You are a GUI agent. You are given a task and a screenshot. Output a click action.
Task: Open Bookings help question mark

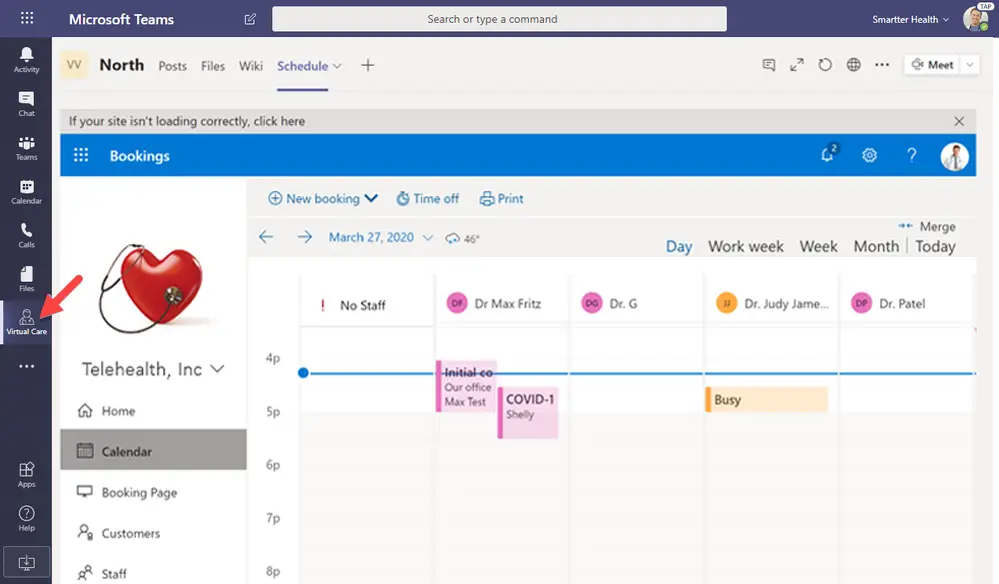pyautogui.click(x=912, y=155)
